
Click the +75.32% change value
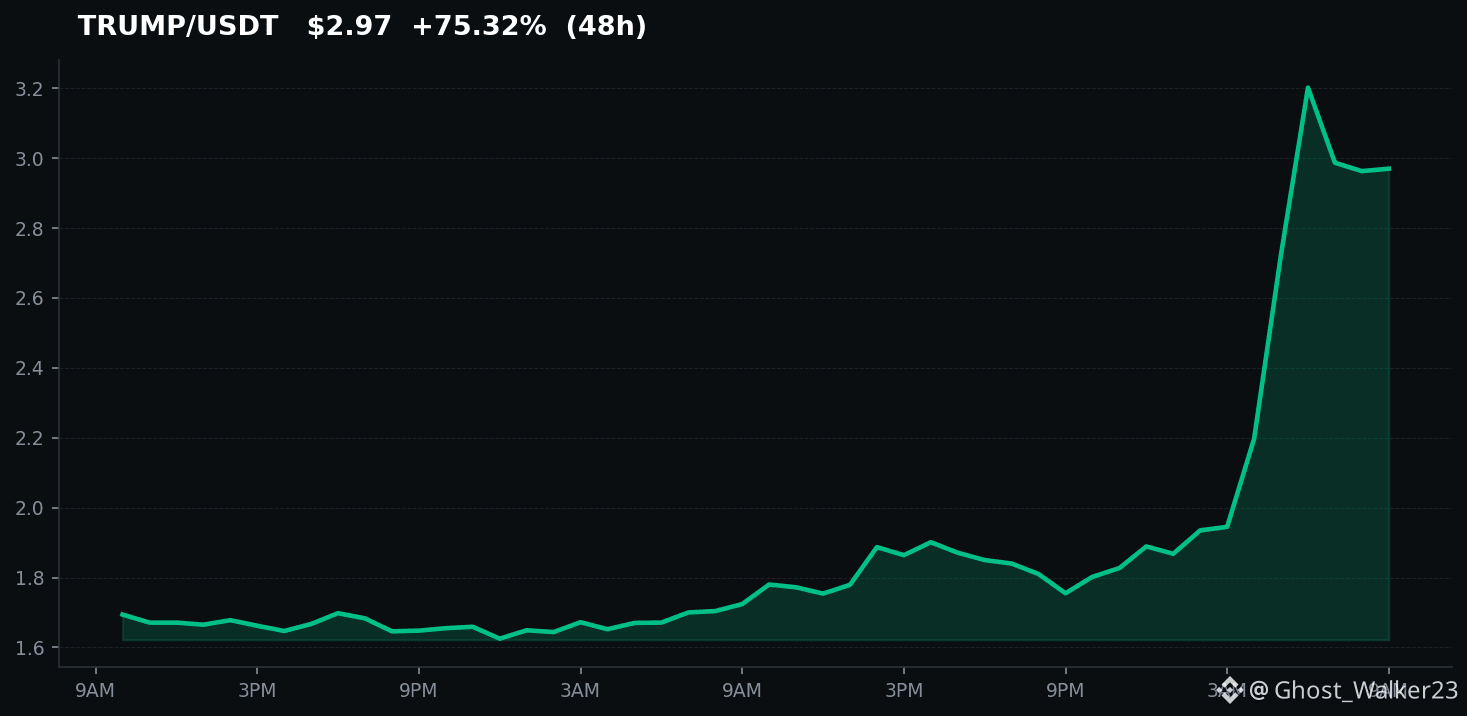point(479,27)
